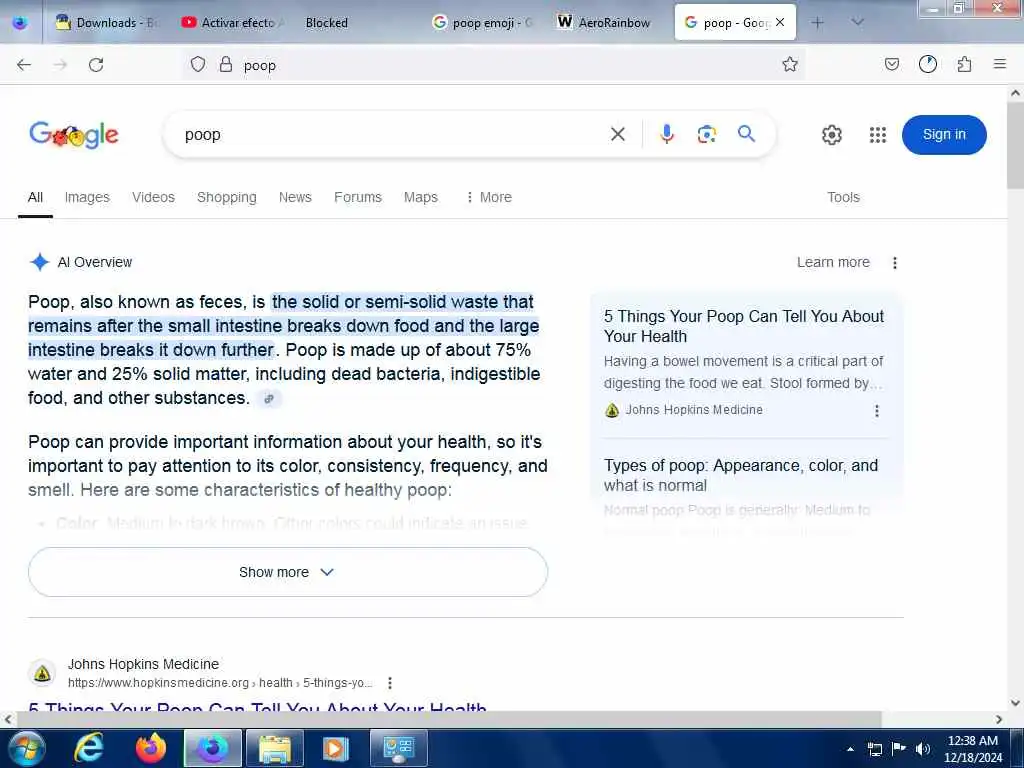Submit search with the magnifying glass icon
This screenshot has width=1024, height=768.
746,134
